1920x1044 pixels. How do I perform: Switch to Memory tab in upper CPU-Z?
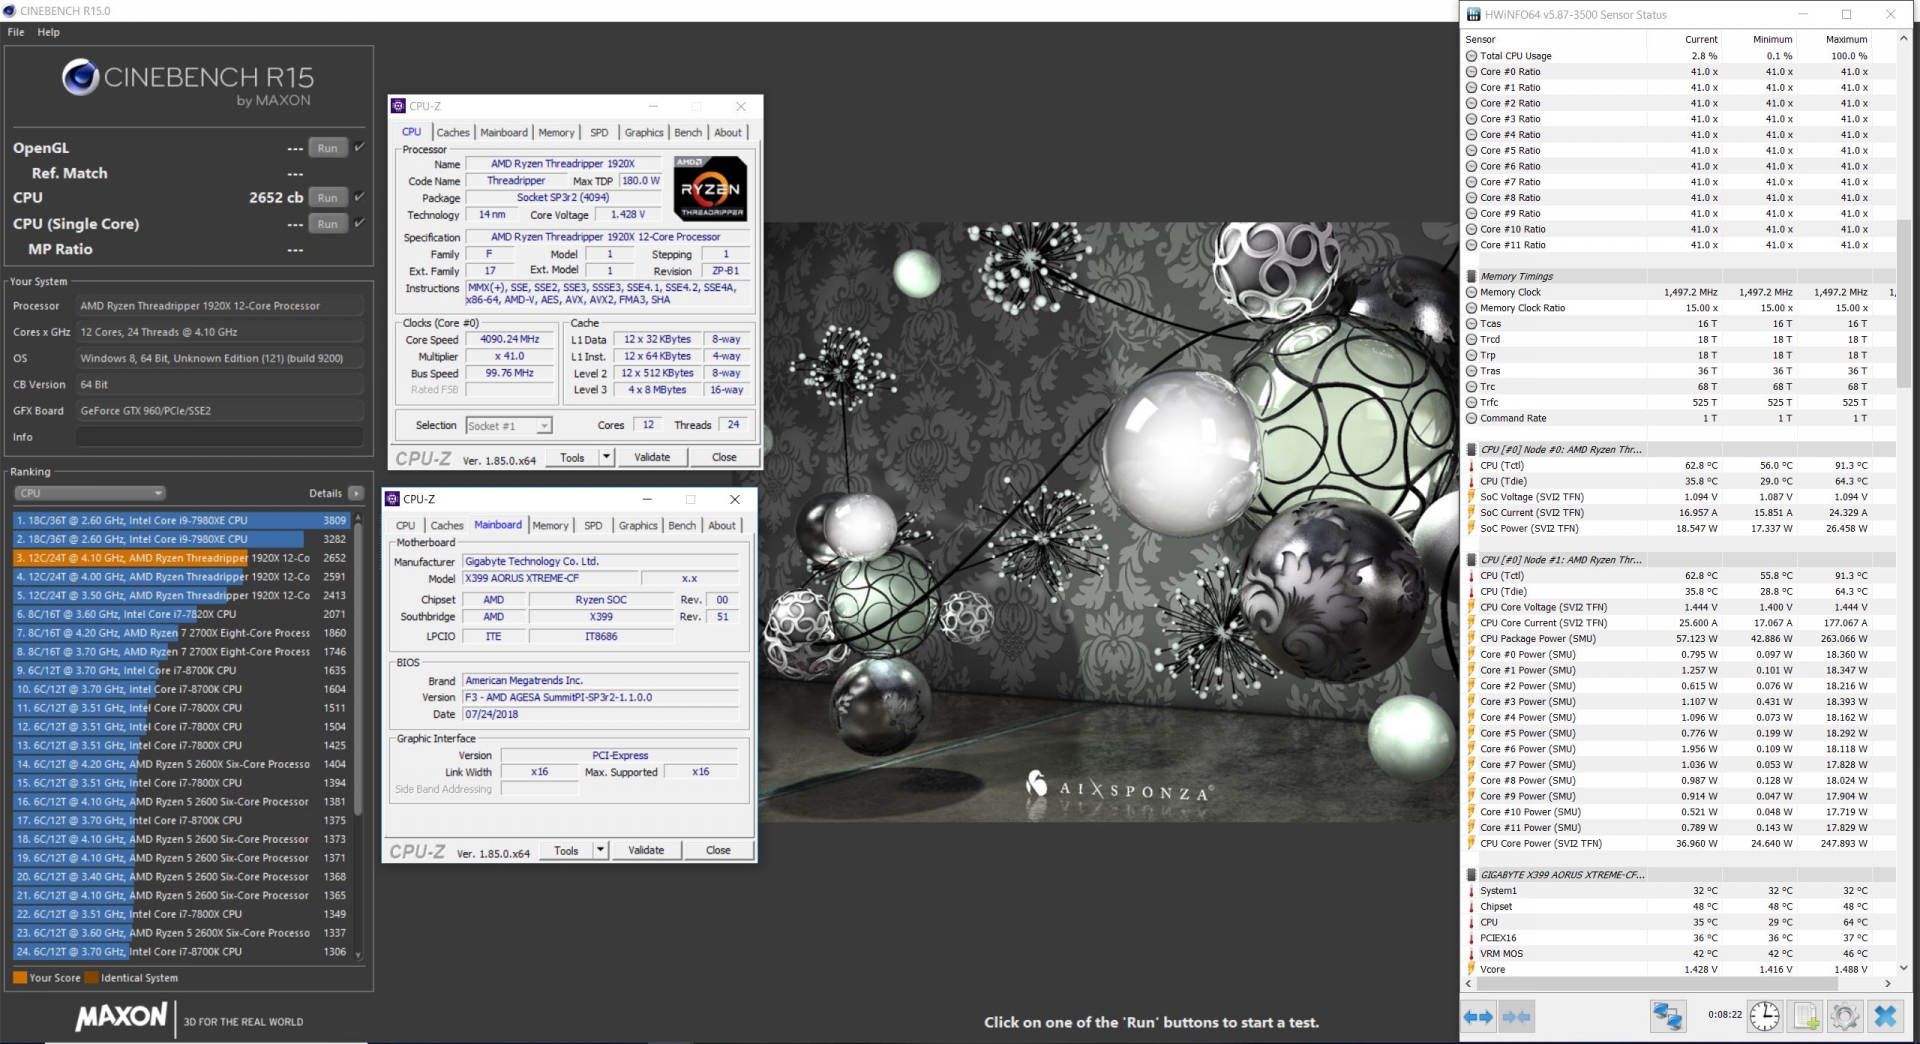556,132
